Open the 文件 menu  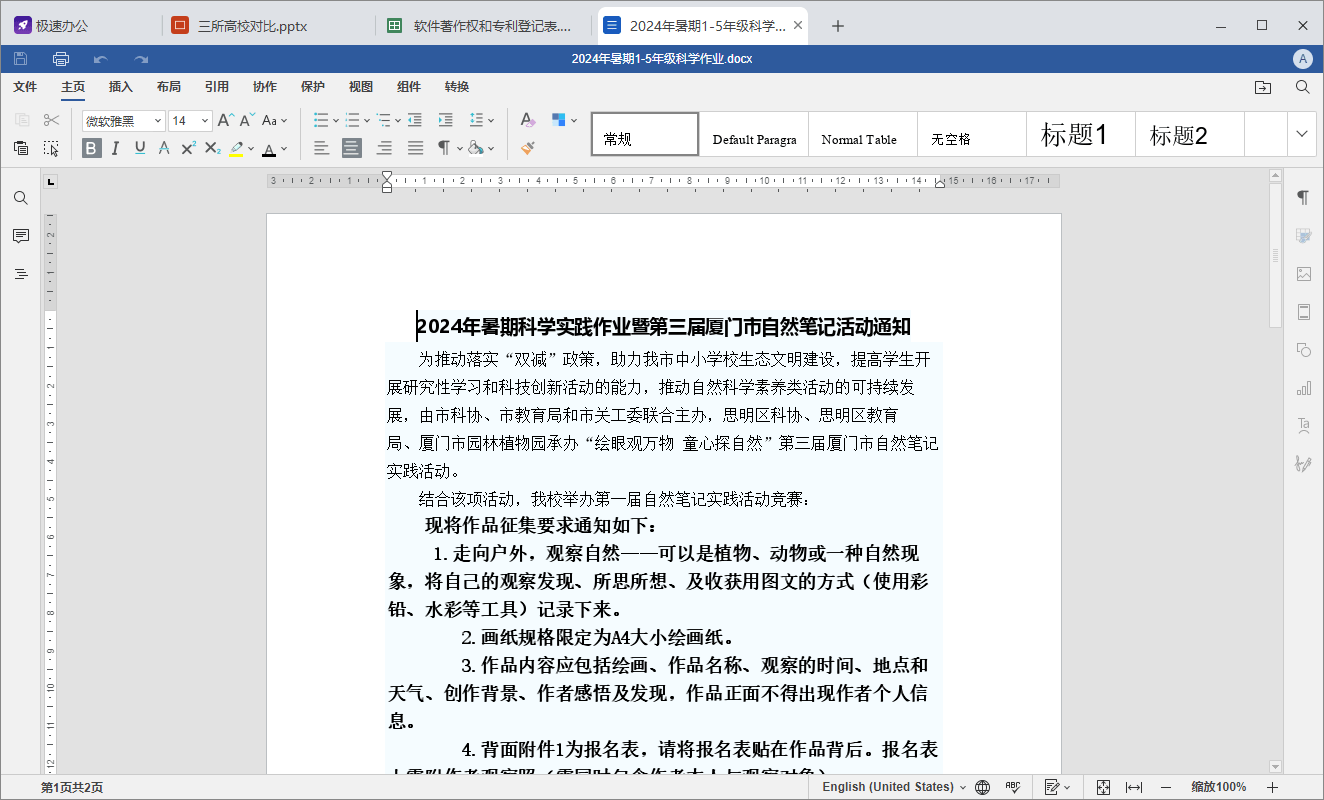pyautogui.click(x=25, y=87)
